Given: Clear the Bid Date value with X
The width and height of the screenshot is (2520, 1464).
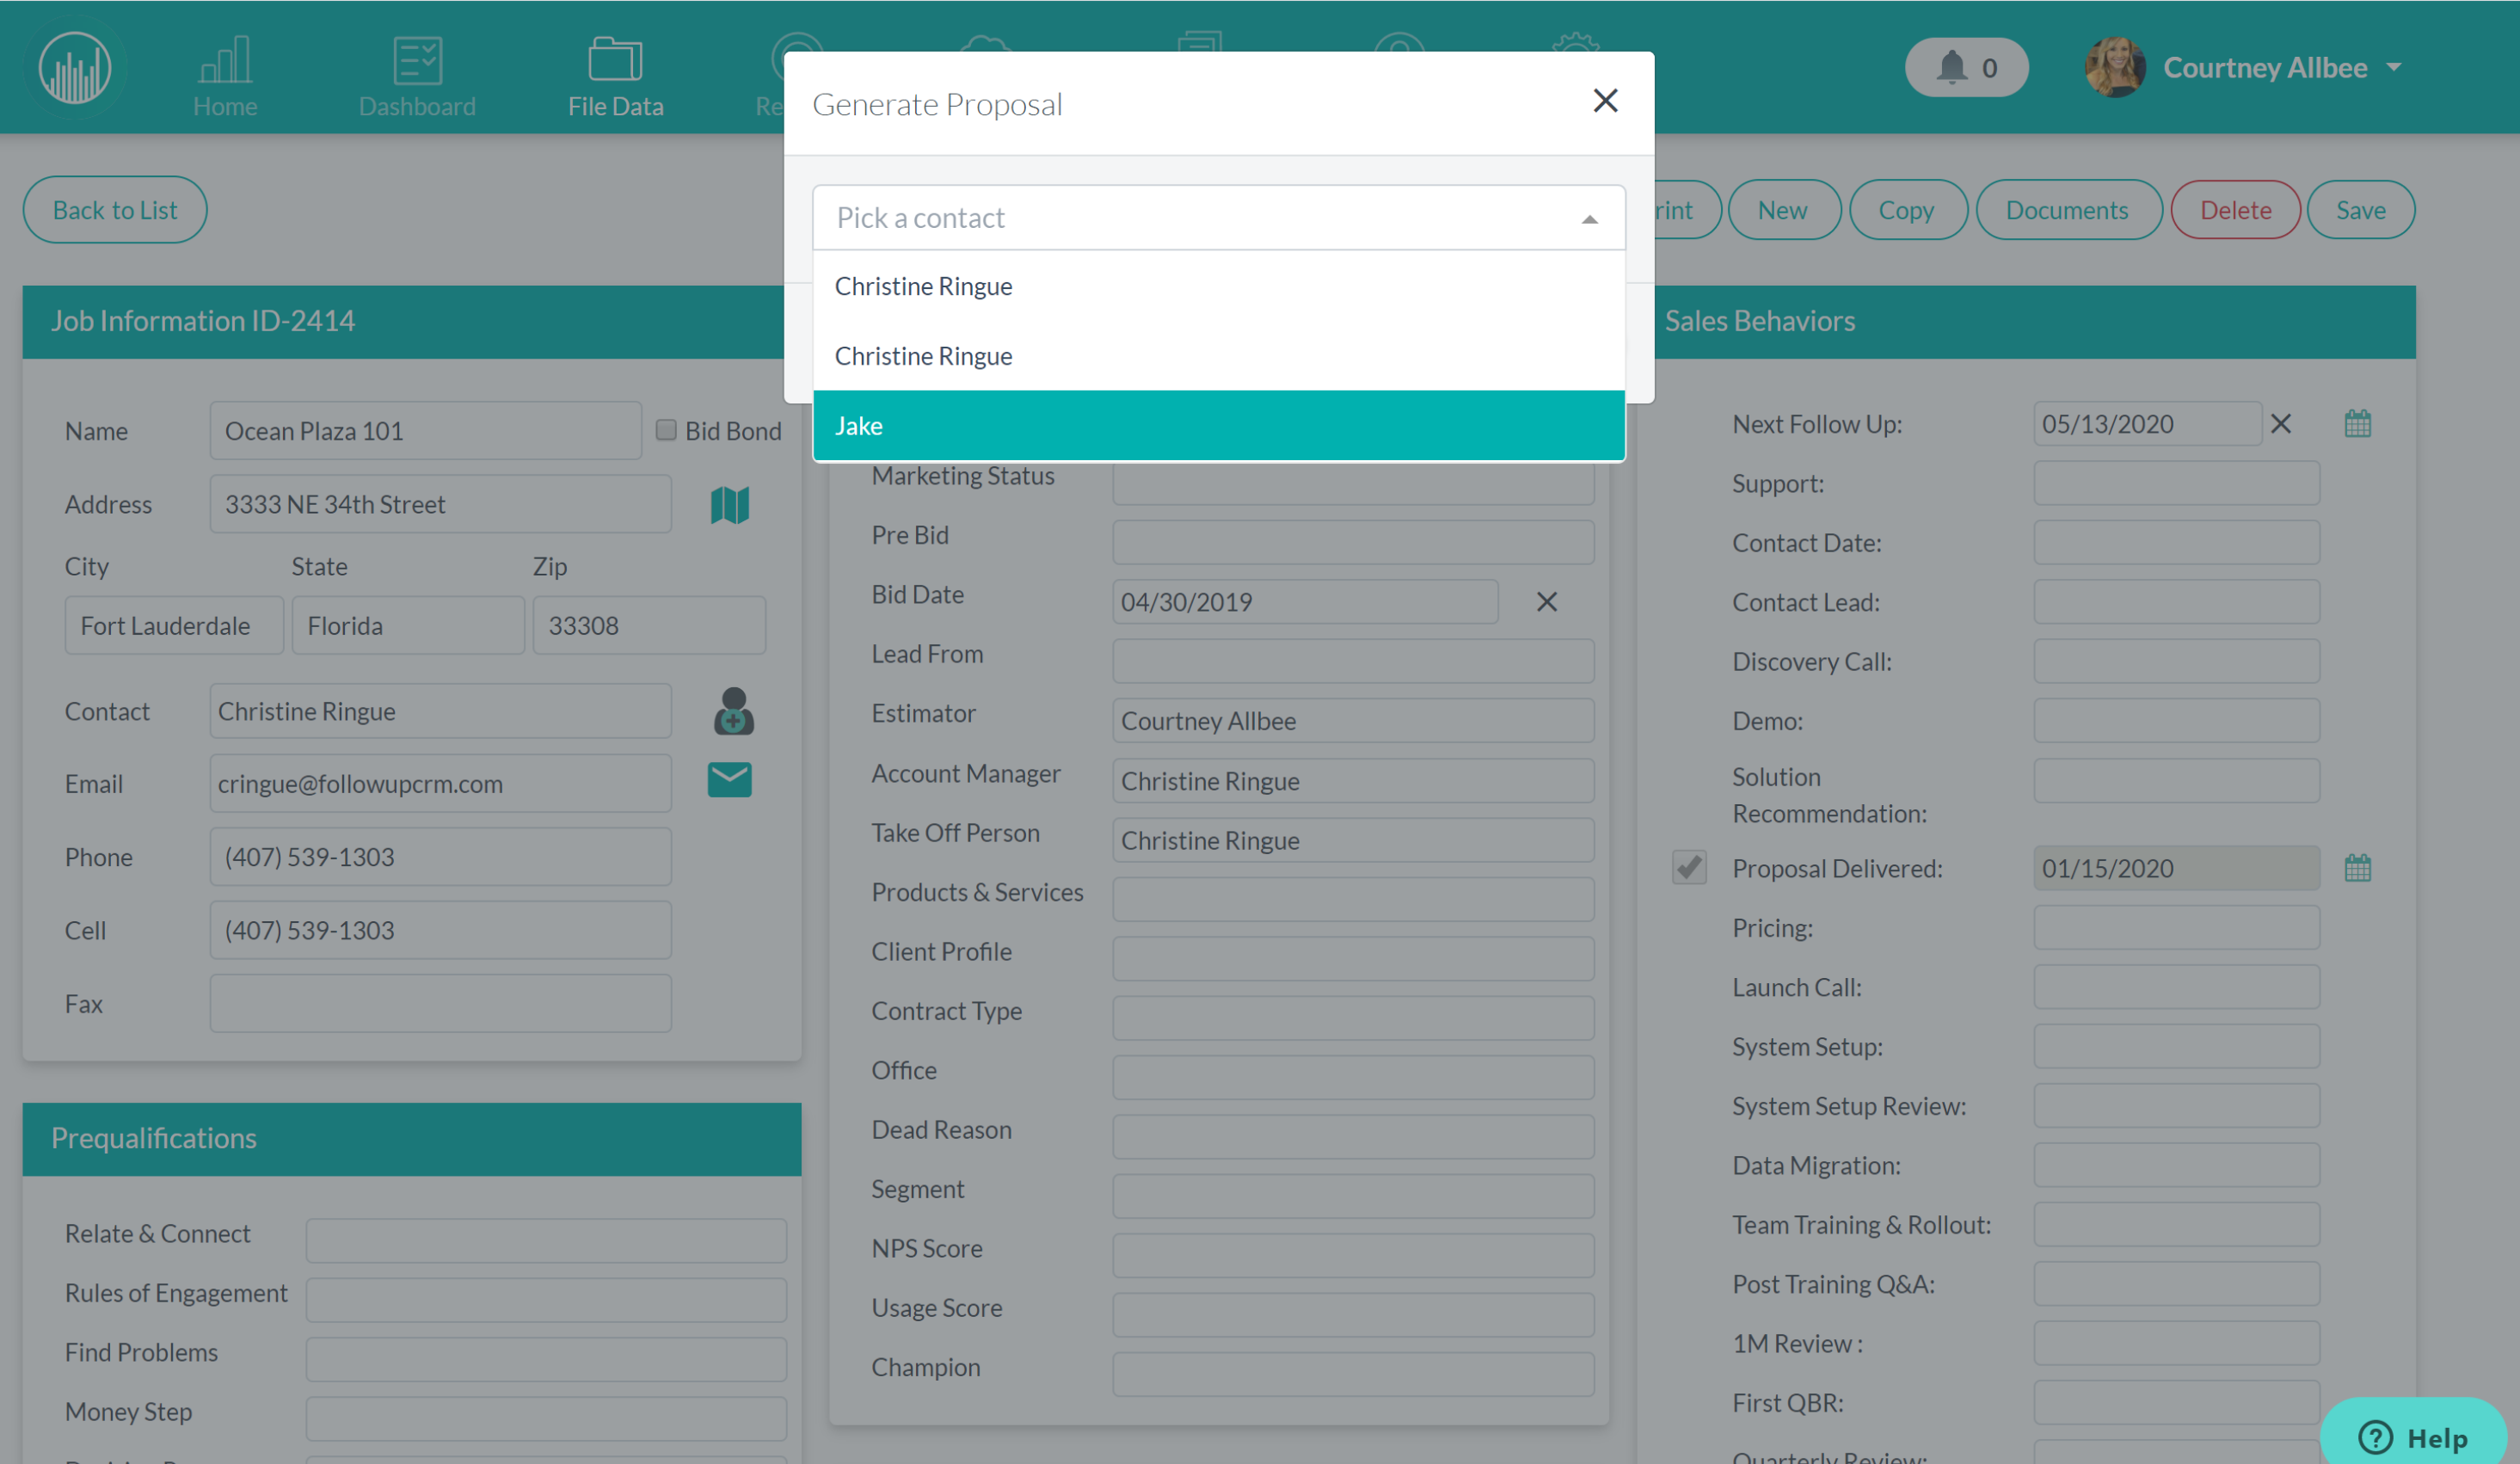Looking at the screenshot, I should coord(1546,602).
